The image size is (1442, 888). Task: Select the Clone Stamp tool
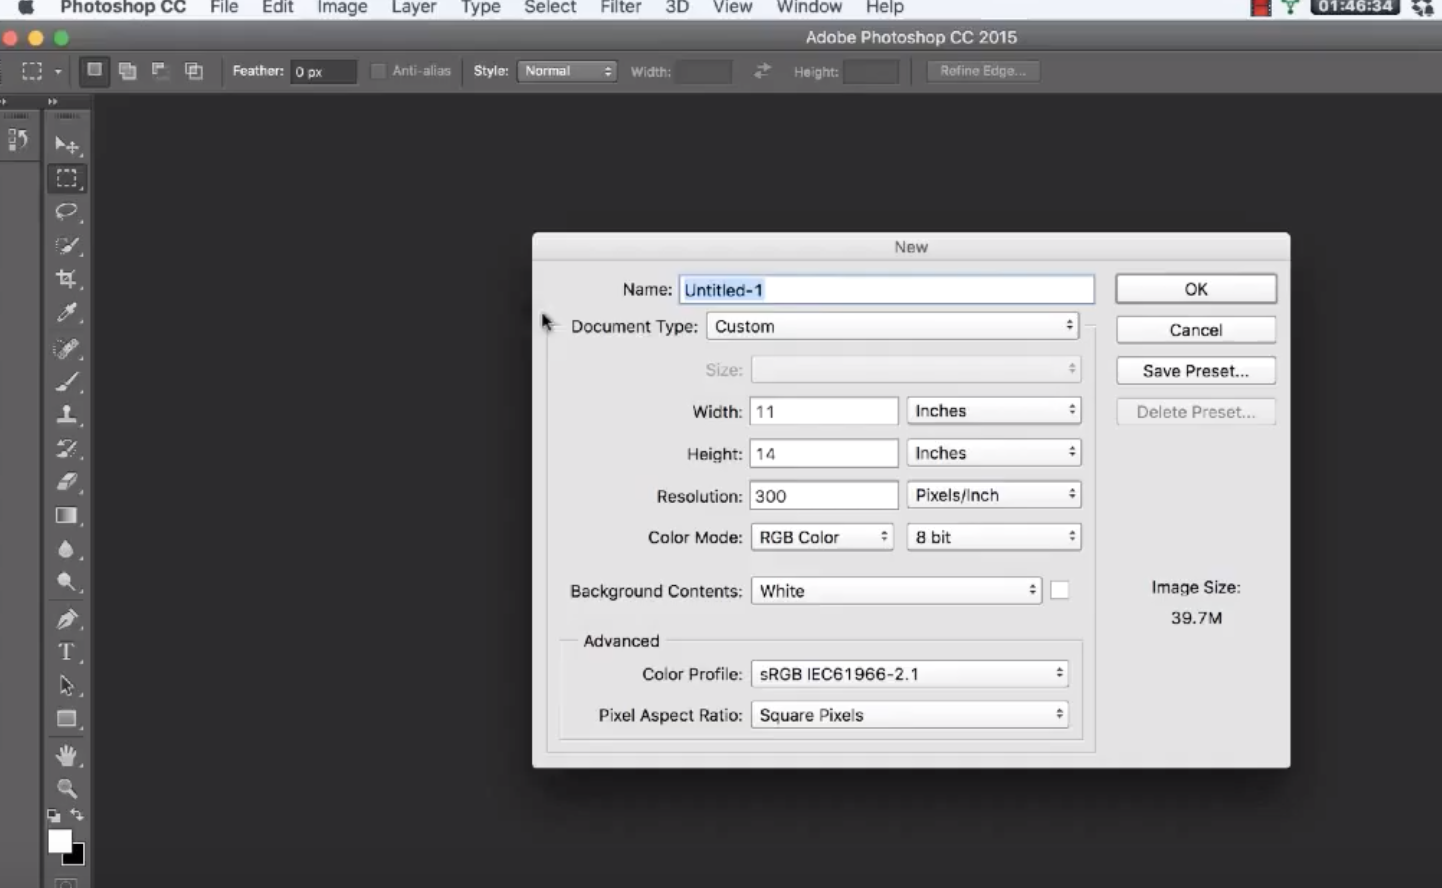click(67, 415)
